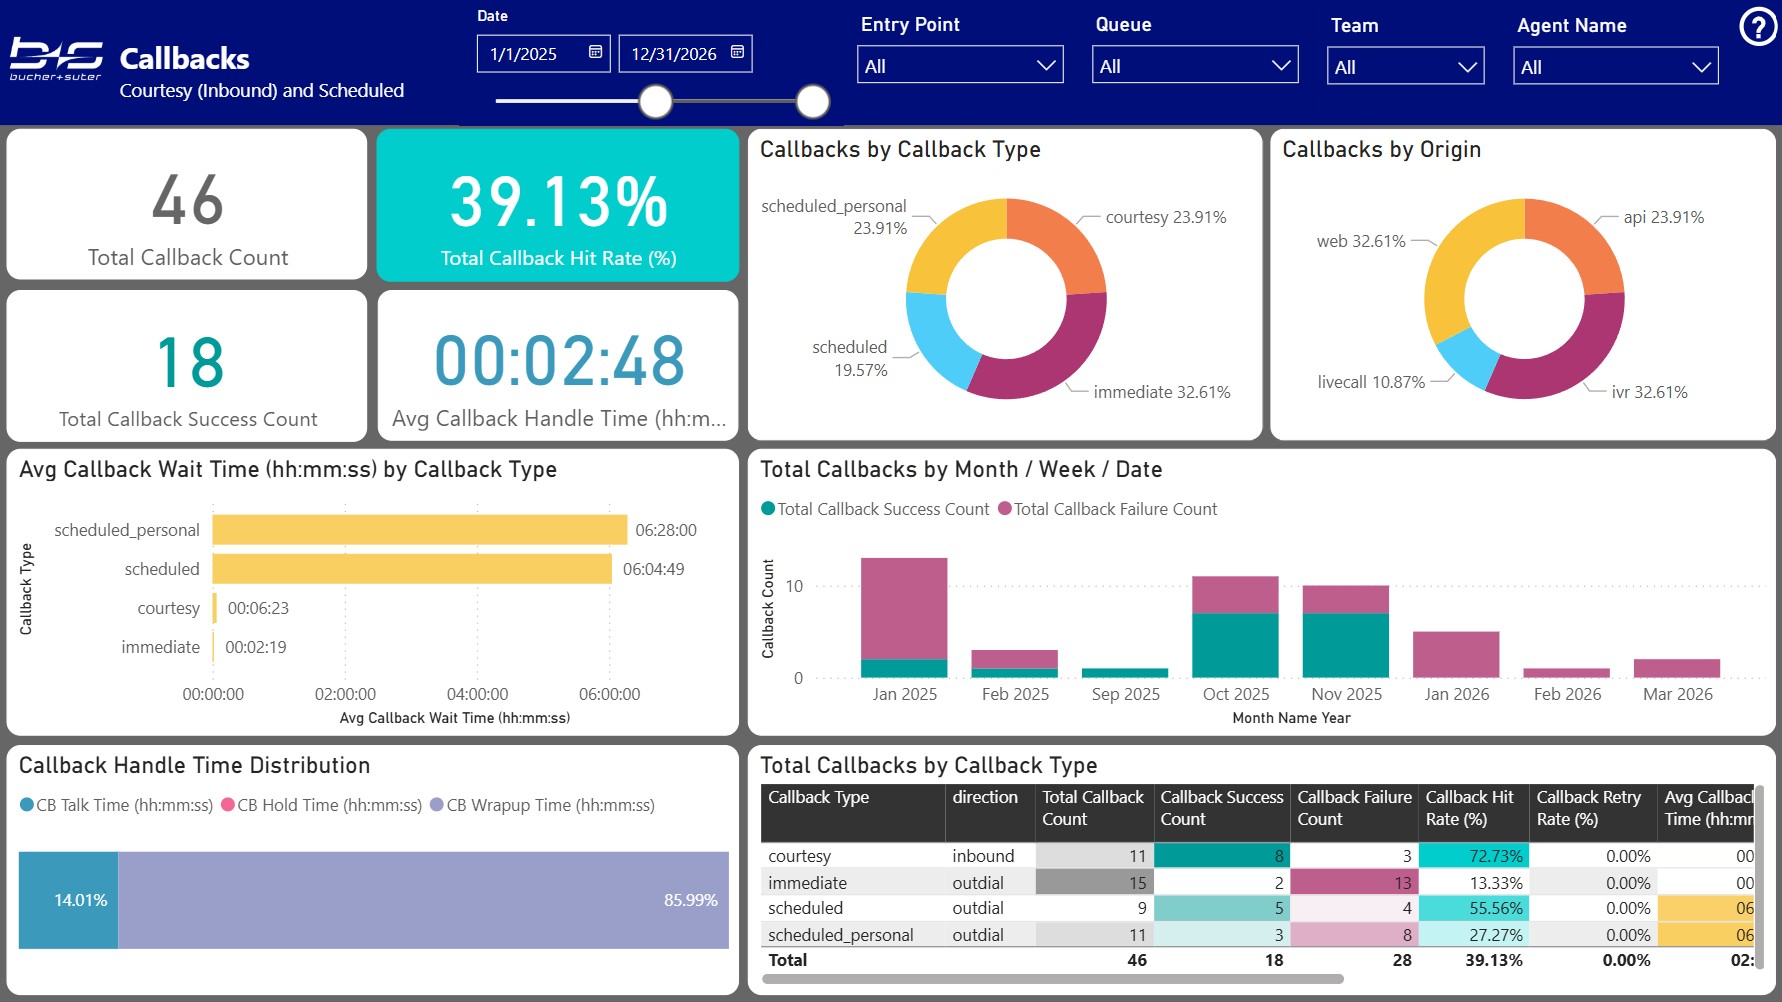Select the scheduled_personal wait time bar
Image resolution: width=1782 pixels, height=1002 pixels.
pos(419,530)
